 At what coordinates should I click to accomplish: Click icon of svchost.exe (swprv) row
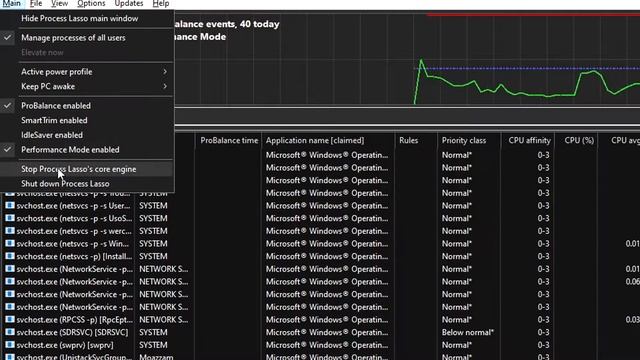[10, 344]
